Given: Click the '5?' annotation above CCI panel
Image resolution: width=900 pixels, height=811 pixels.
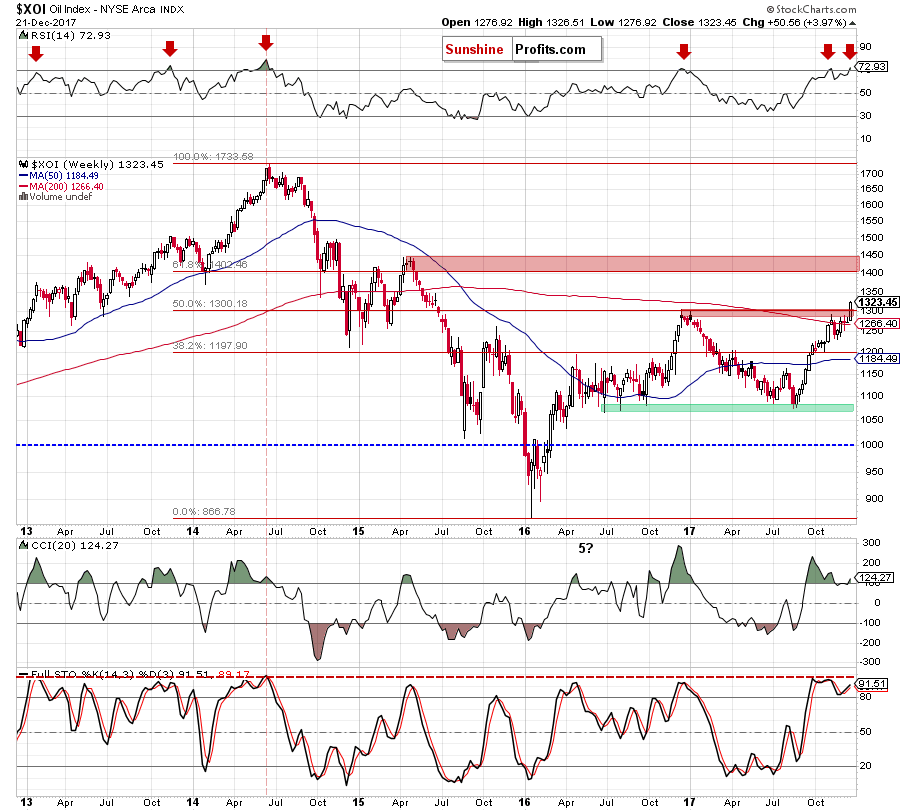Looking at the screenshot, I should point(585,549).
